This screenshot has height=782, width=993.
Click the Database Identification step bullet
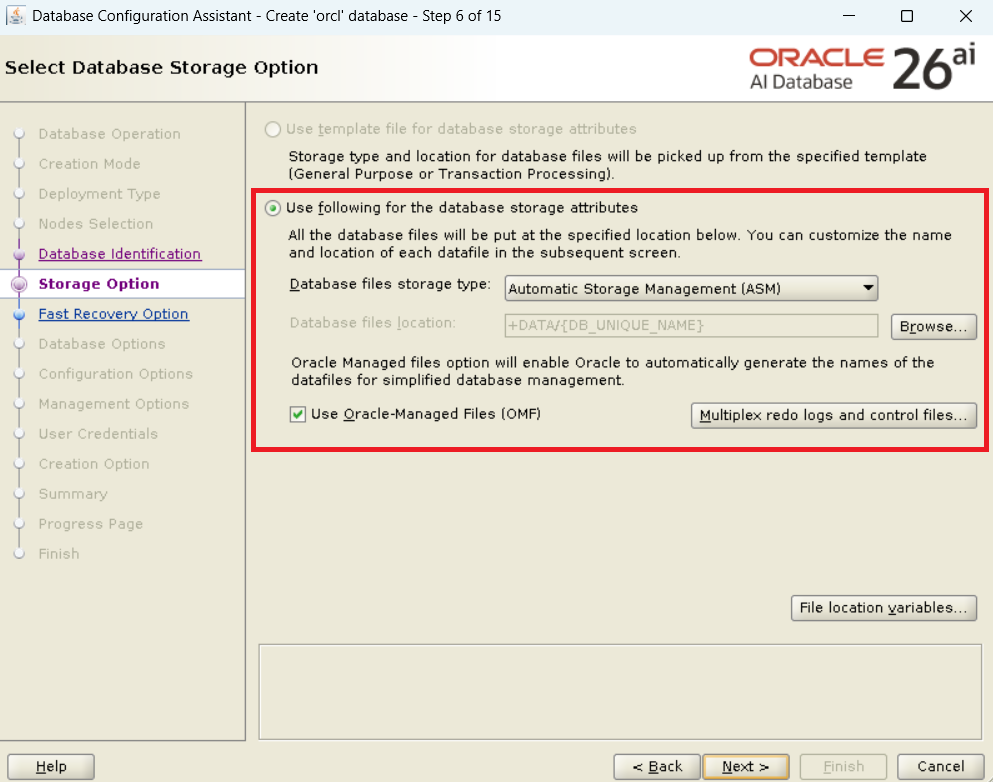point(18,254)
